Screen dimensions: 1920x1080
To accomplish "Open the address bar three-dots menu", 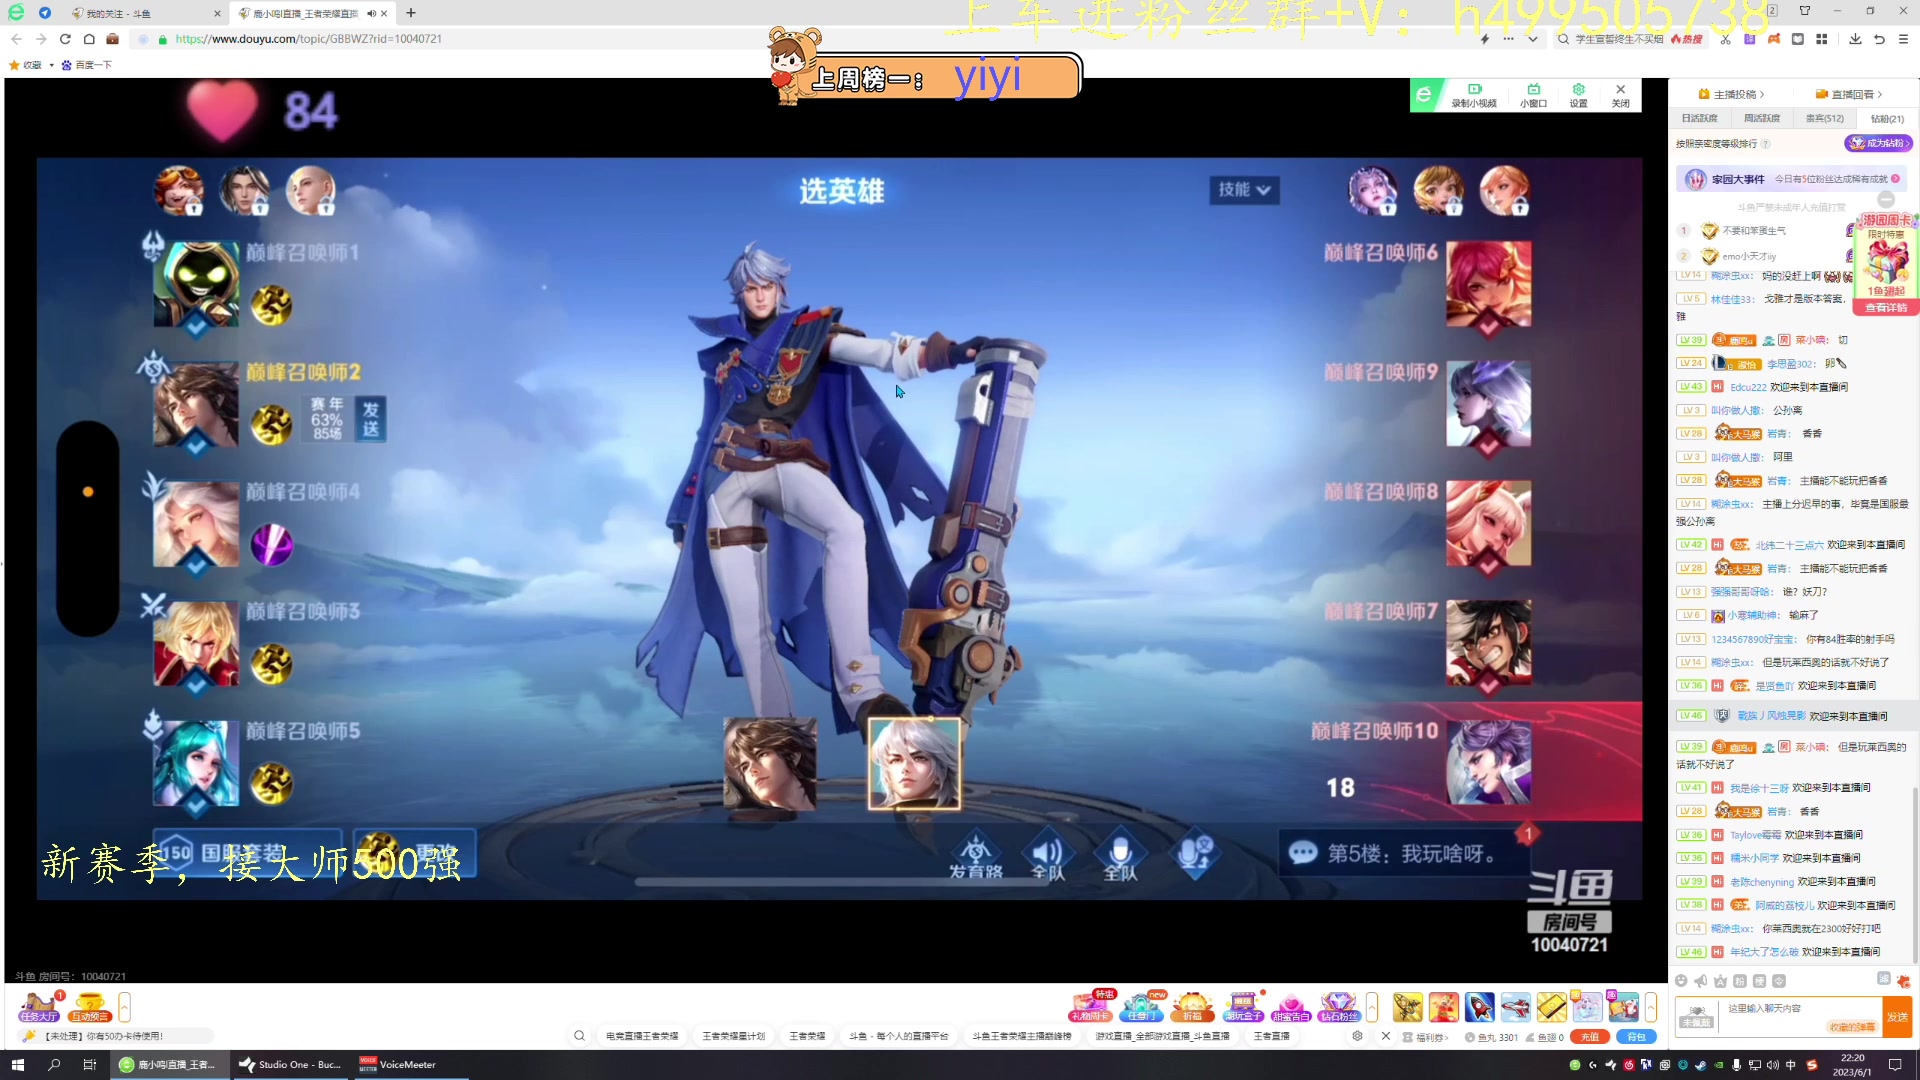I will coord(1508,39).
